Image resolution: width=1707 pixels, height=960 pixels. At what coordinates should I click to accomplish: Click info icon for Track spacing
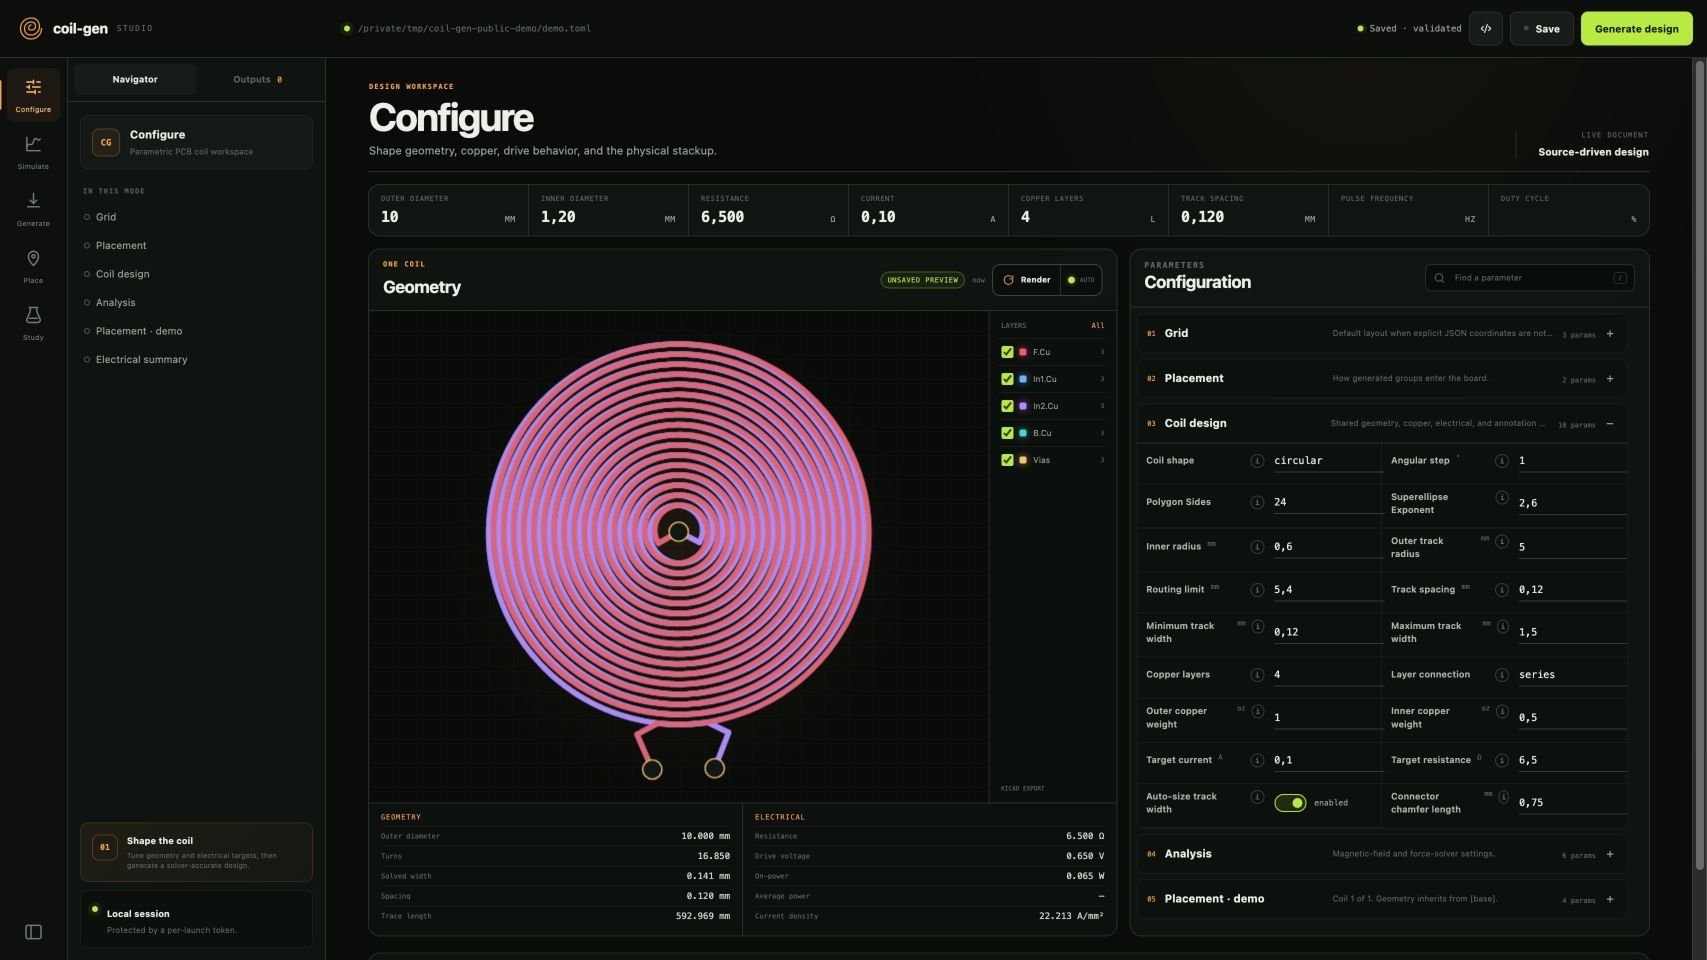click(1502, 590)
